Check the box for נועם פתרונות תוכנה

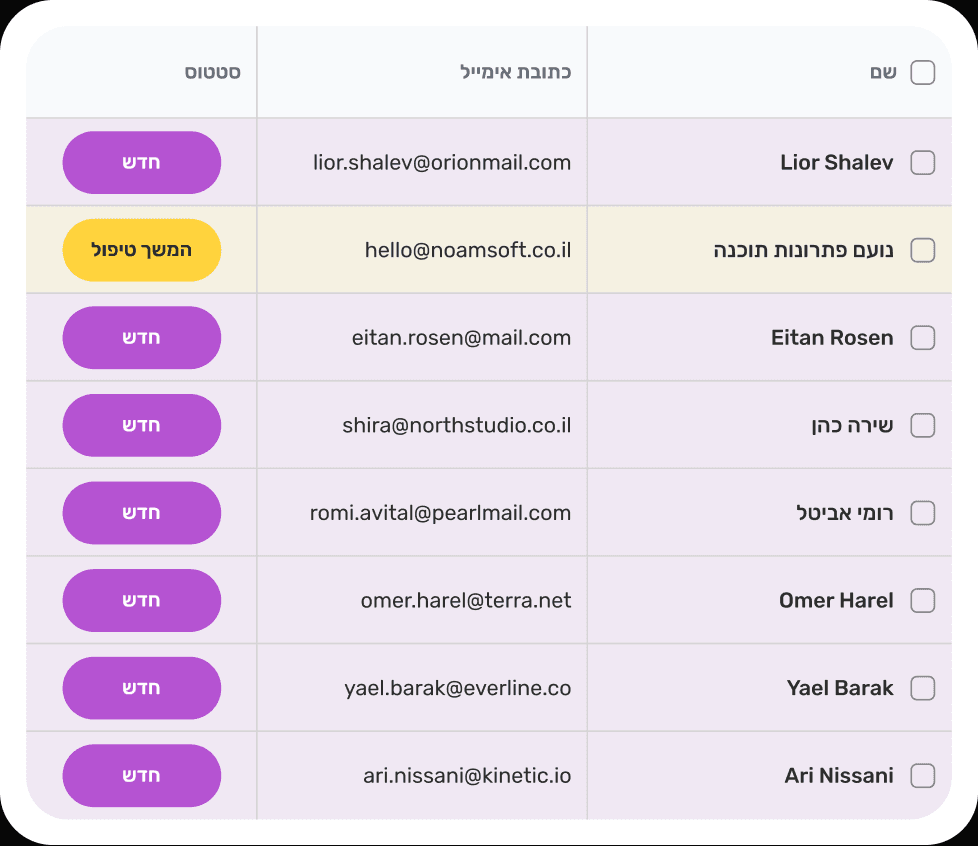922,250
